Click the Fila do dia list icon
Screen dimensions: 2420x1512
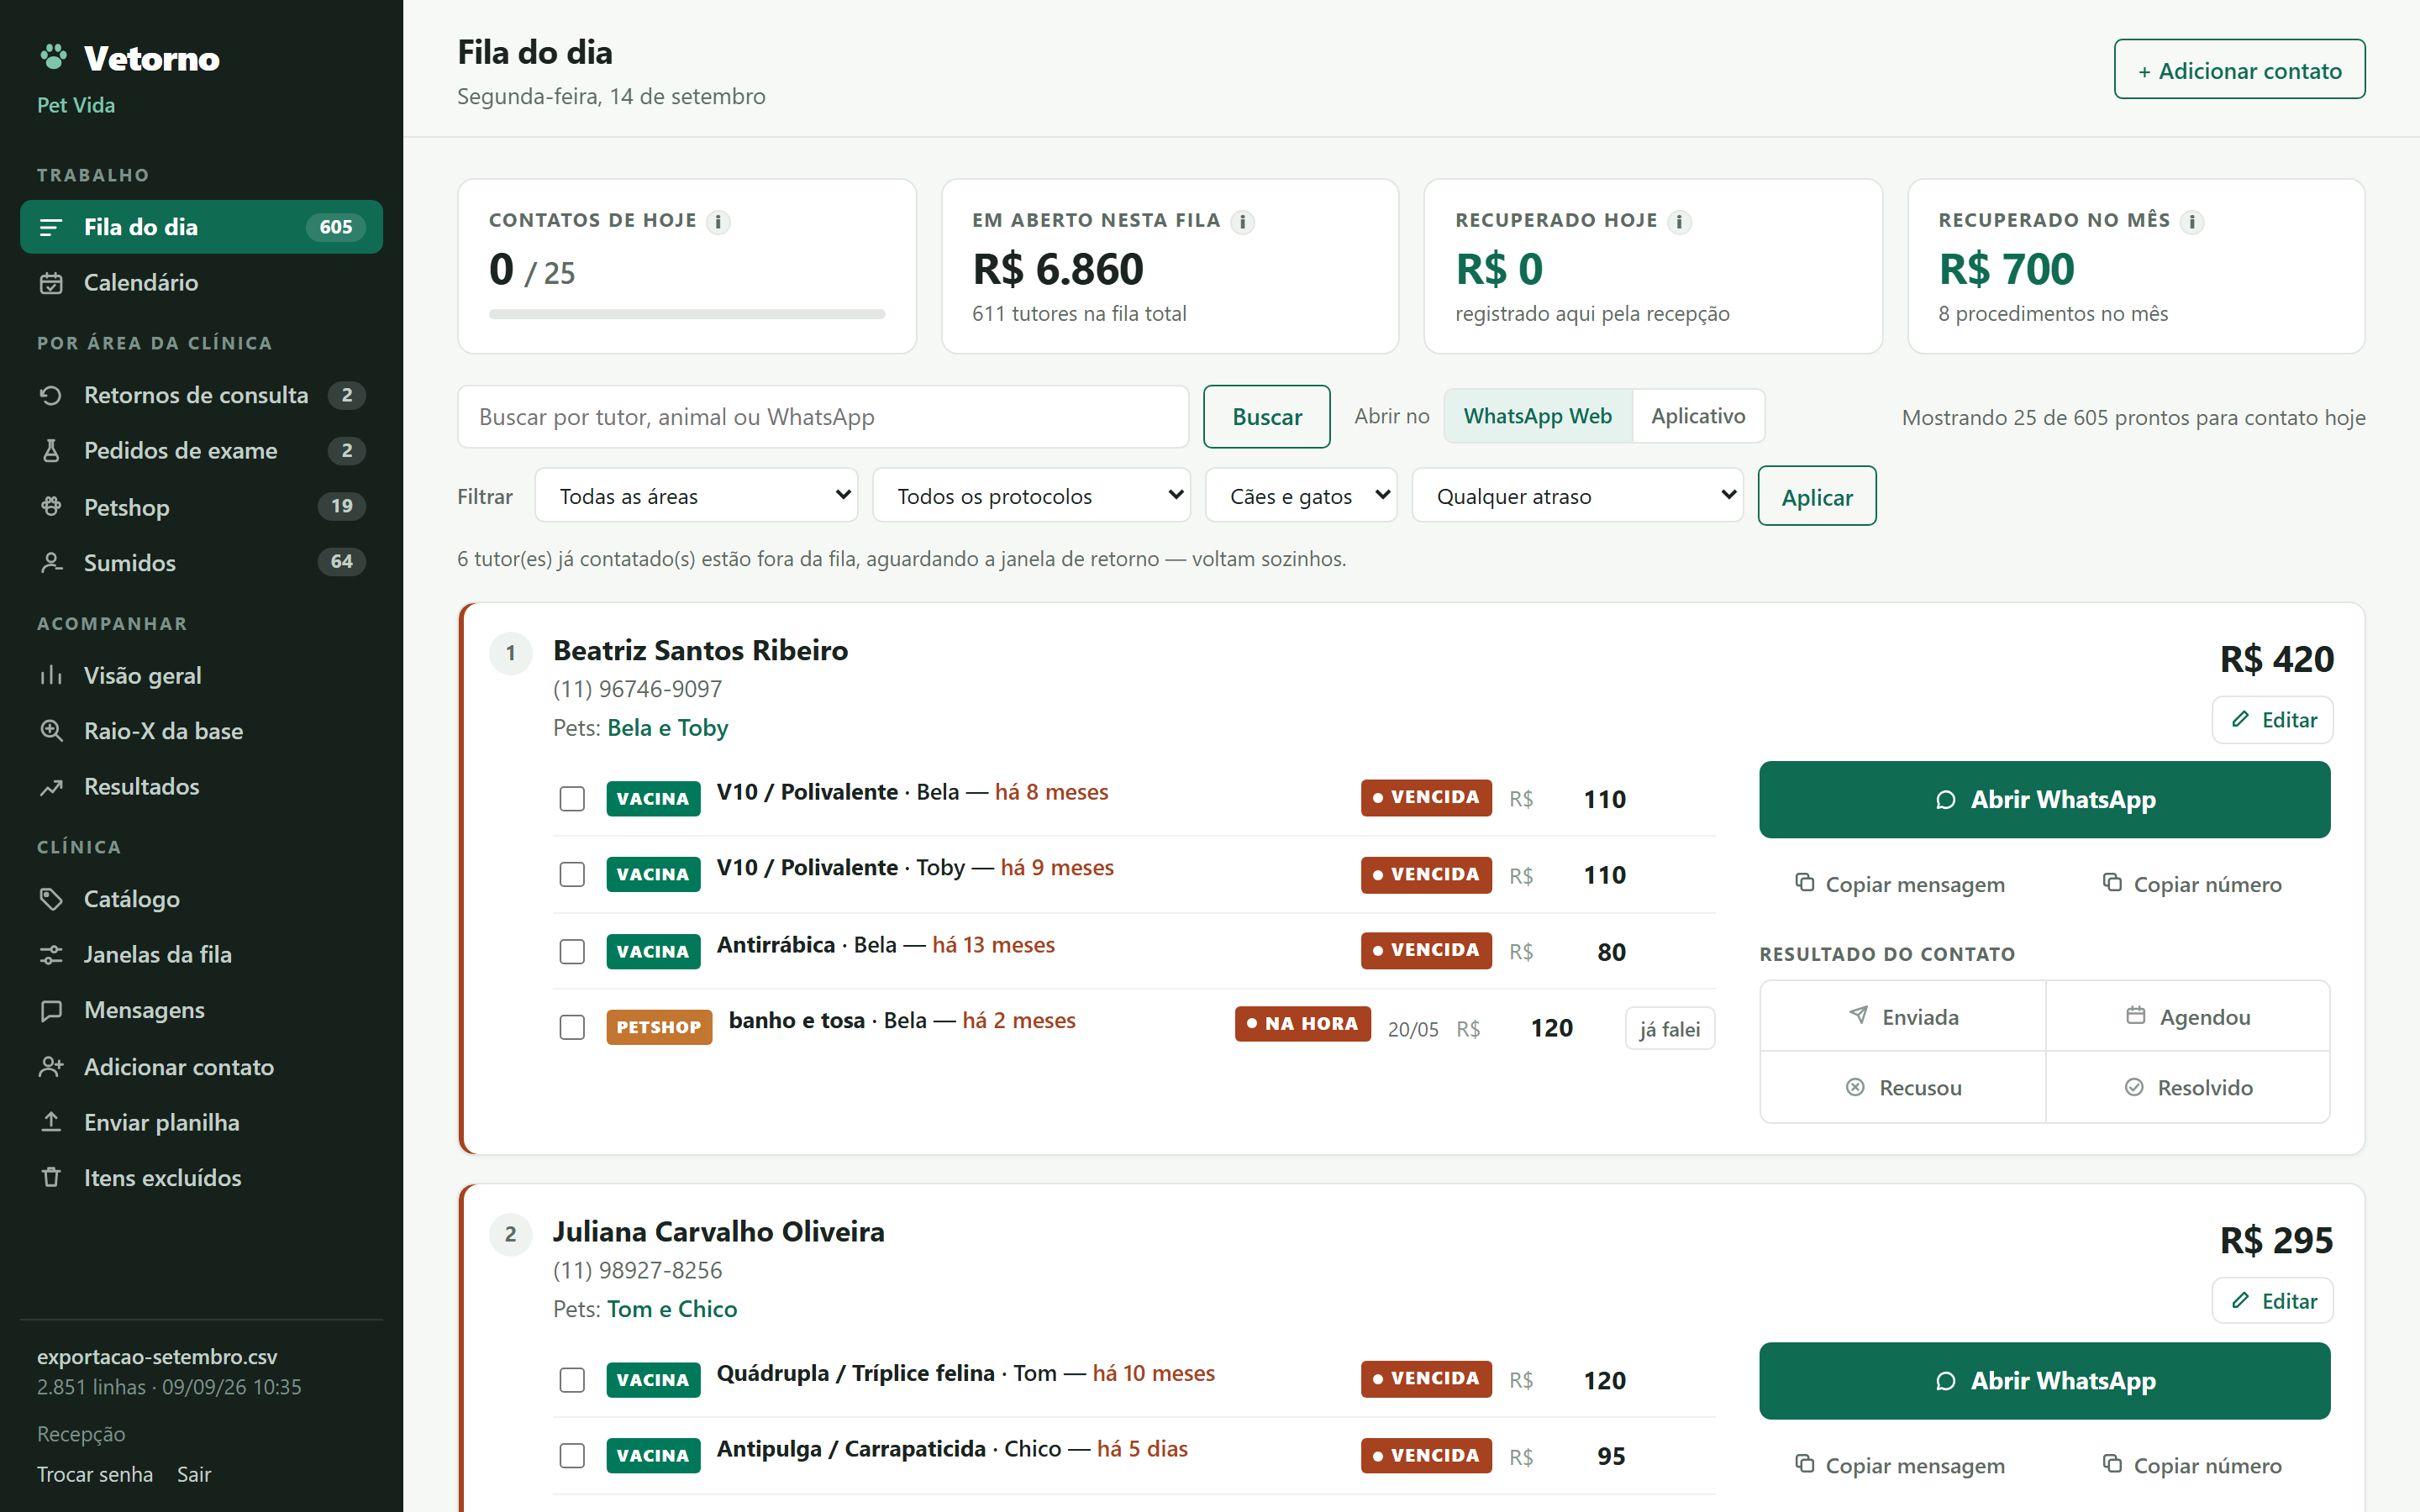pyautogui.click(x=51, y=227)
